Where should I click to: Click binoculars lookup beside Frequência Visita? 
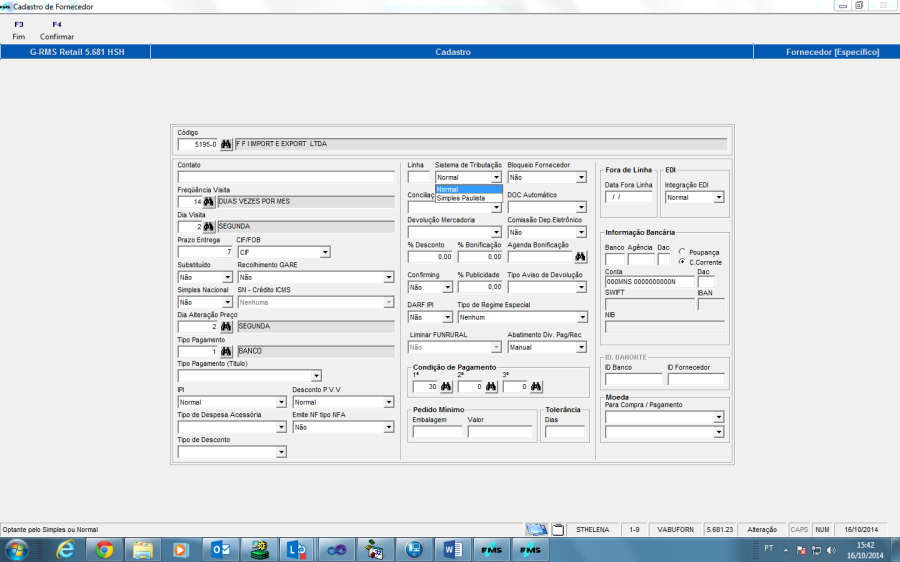tap(209, 201)
